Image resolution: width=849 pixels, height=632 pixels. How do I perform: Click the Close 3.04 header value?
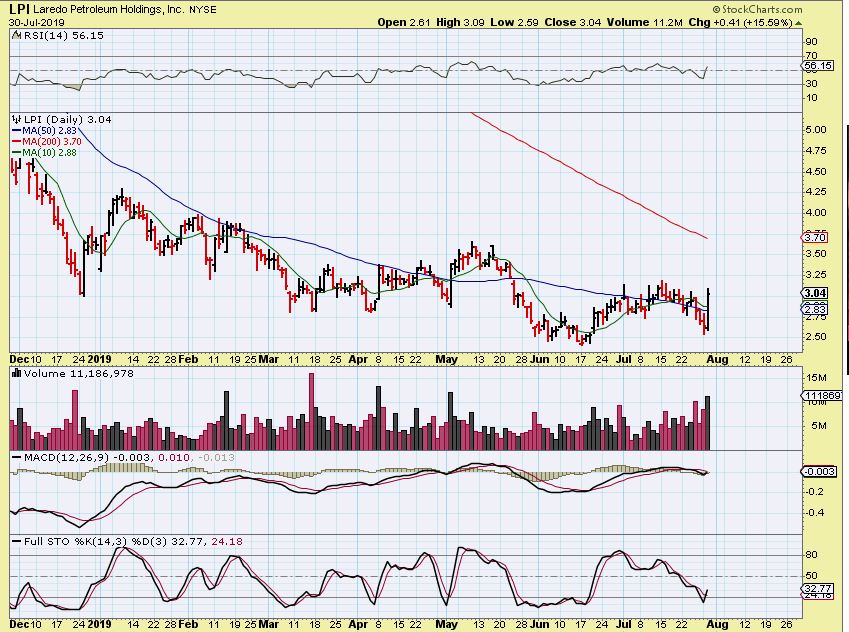click(x=572, y=22)
